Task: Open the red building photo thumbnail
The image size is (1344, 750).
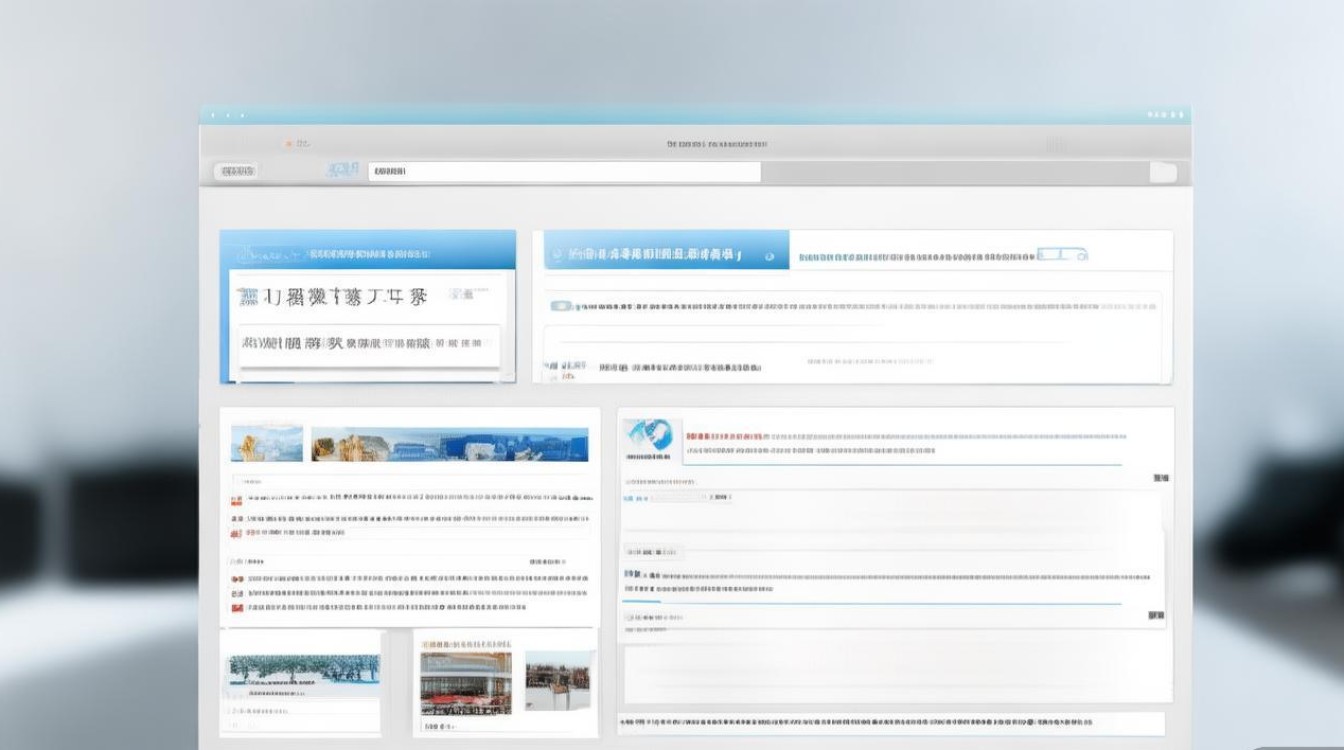Action: 466,682
